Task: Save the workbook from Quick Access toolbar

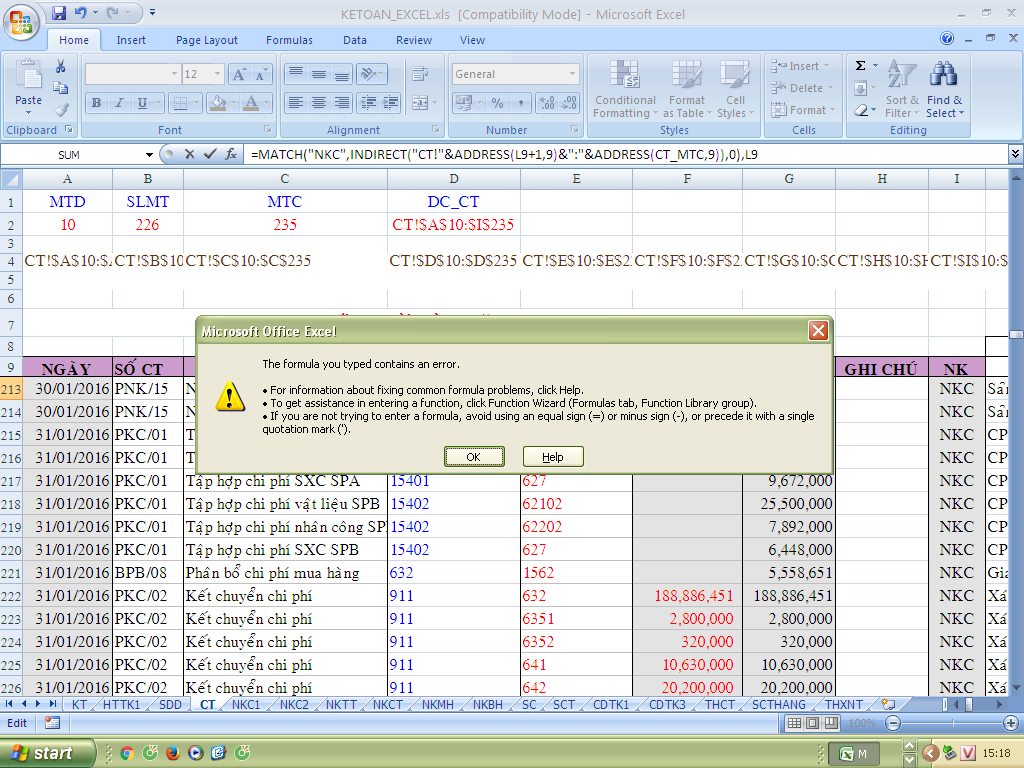Action: point(59,12)
